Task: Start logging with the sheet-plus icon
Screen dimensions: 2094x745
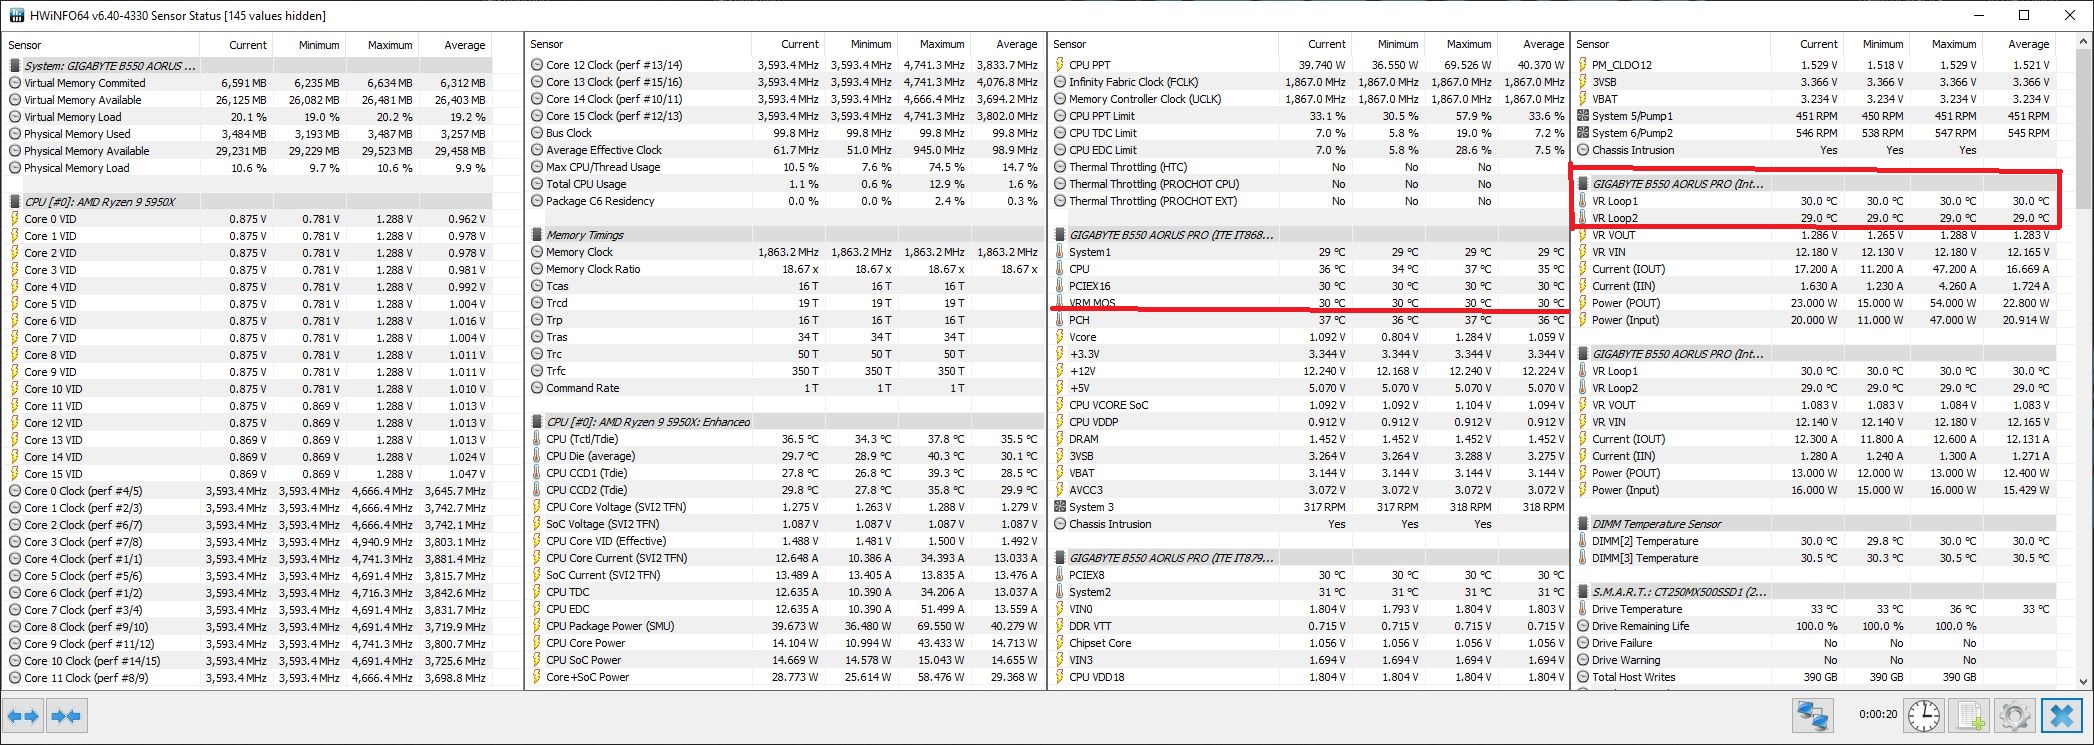Action: pyautogui.click(x=1970, y=716)
